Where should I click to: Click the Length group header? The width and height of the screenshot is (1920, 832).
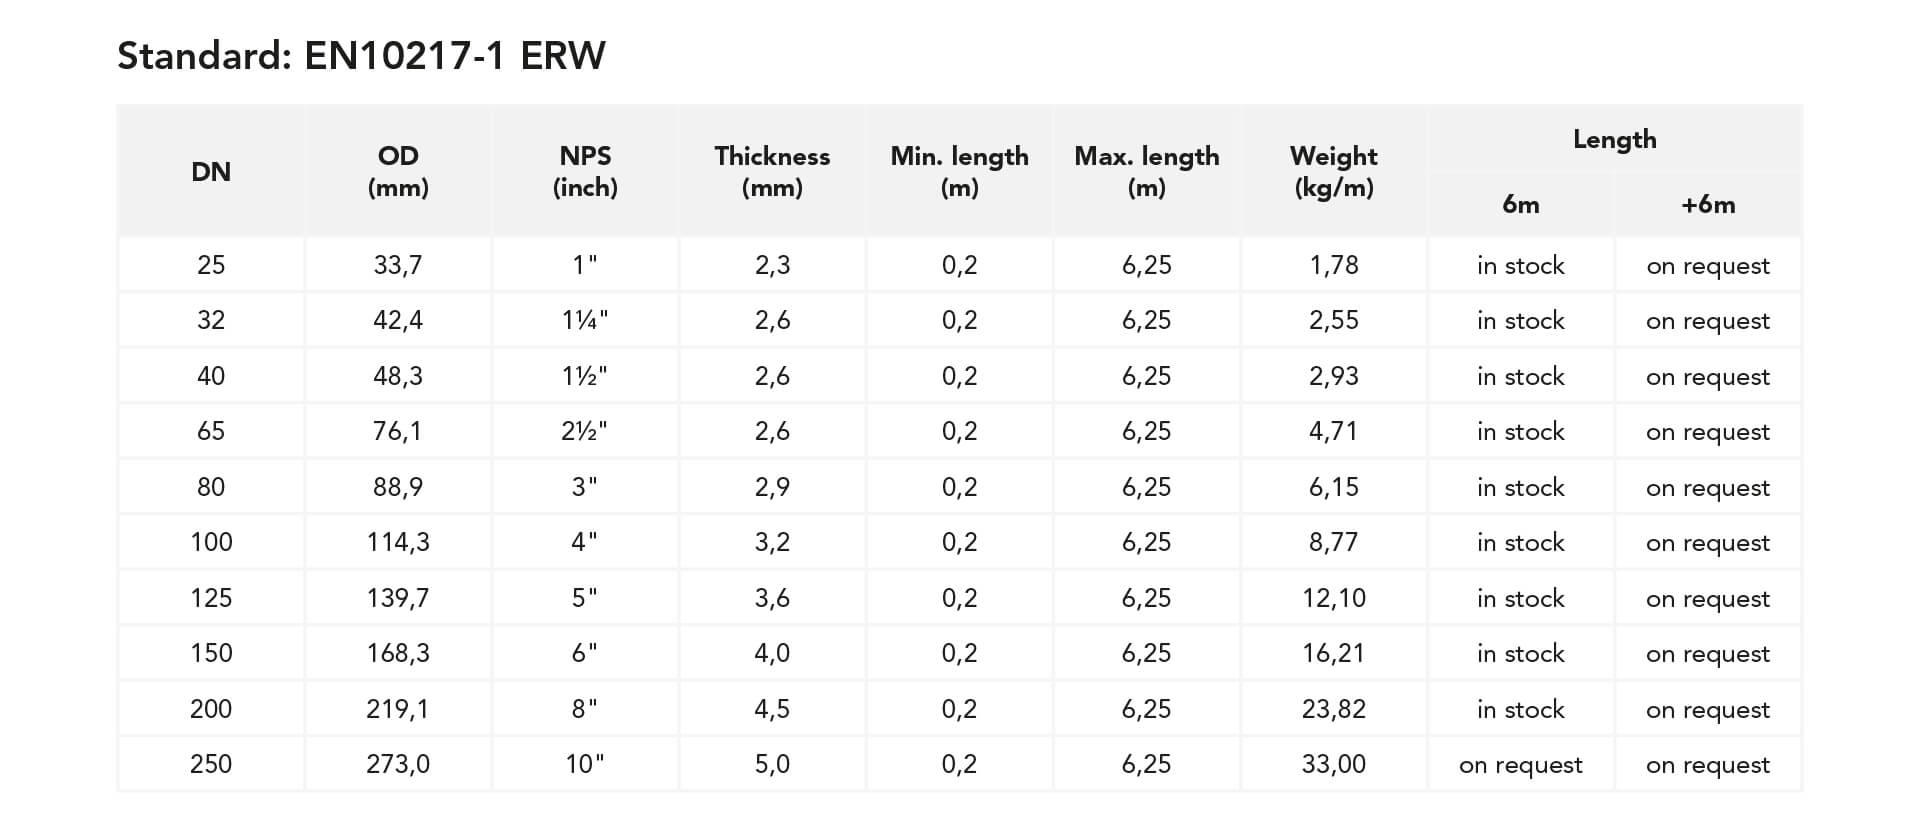[x=1614, y=140]
